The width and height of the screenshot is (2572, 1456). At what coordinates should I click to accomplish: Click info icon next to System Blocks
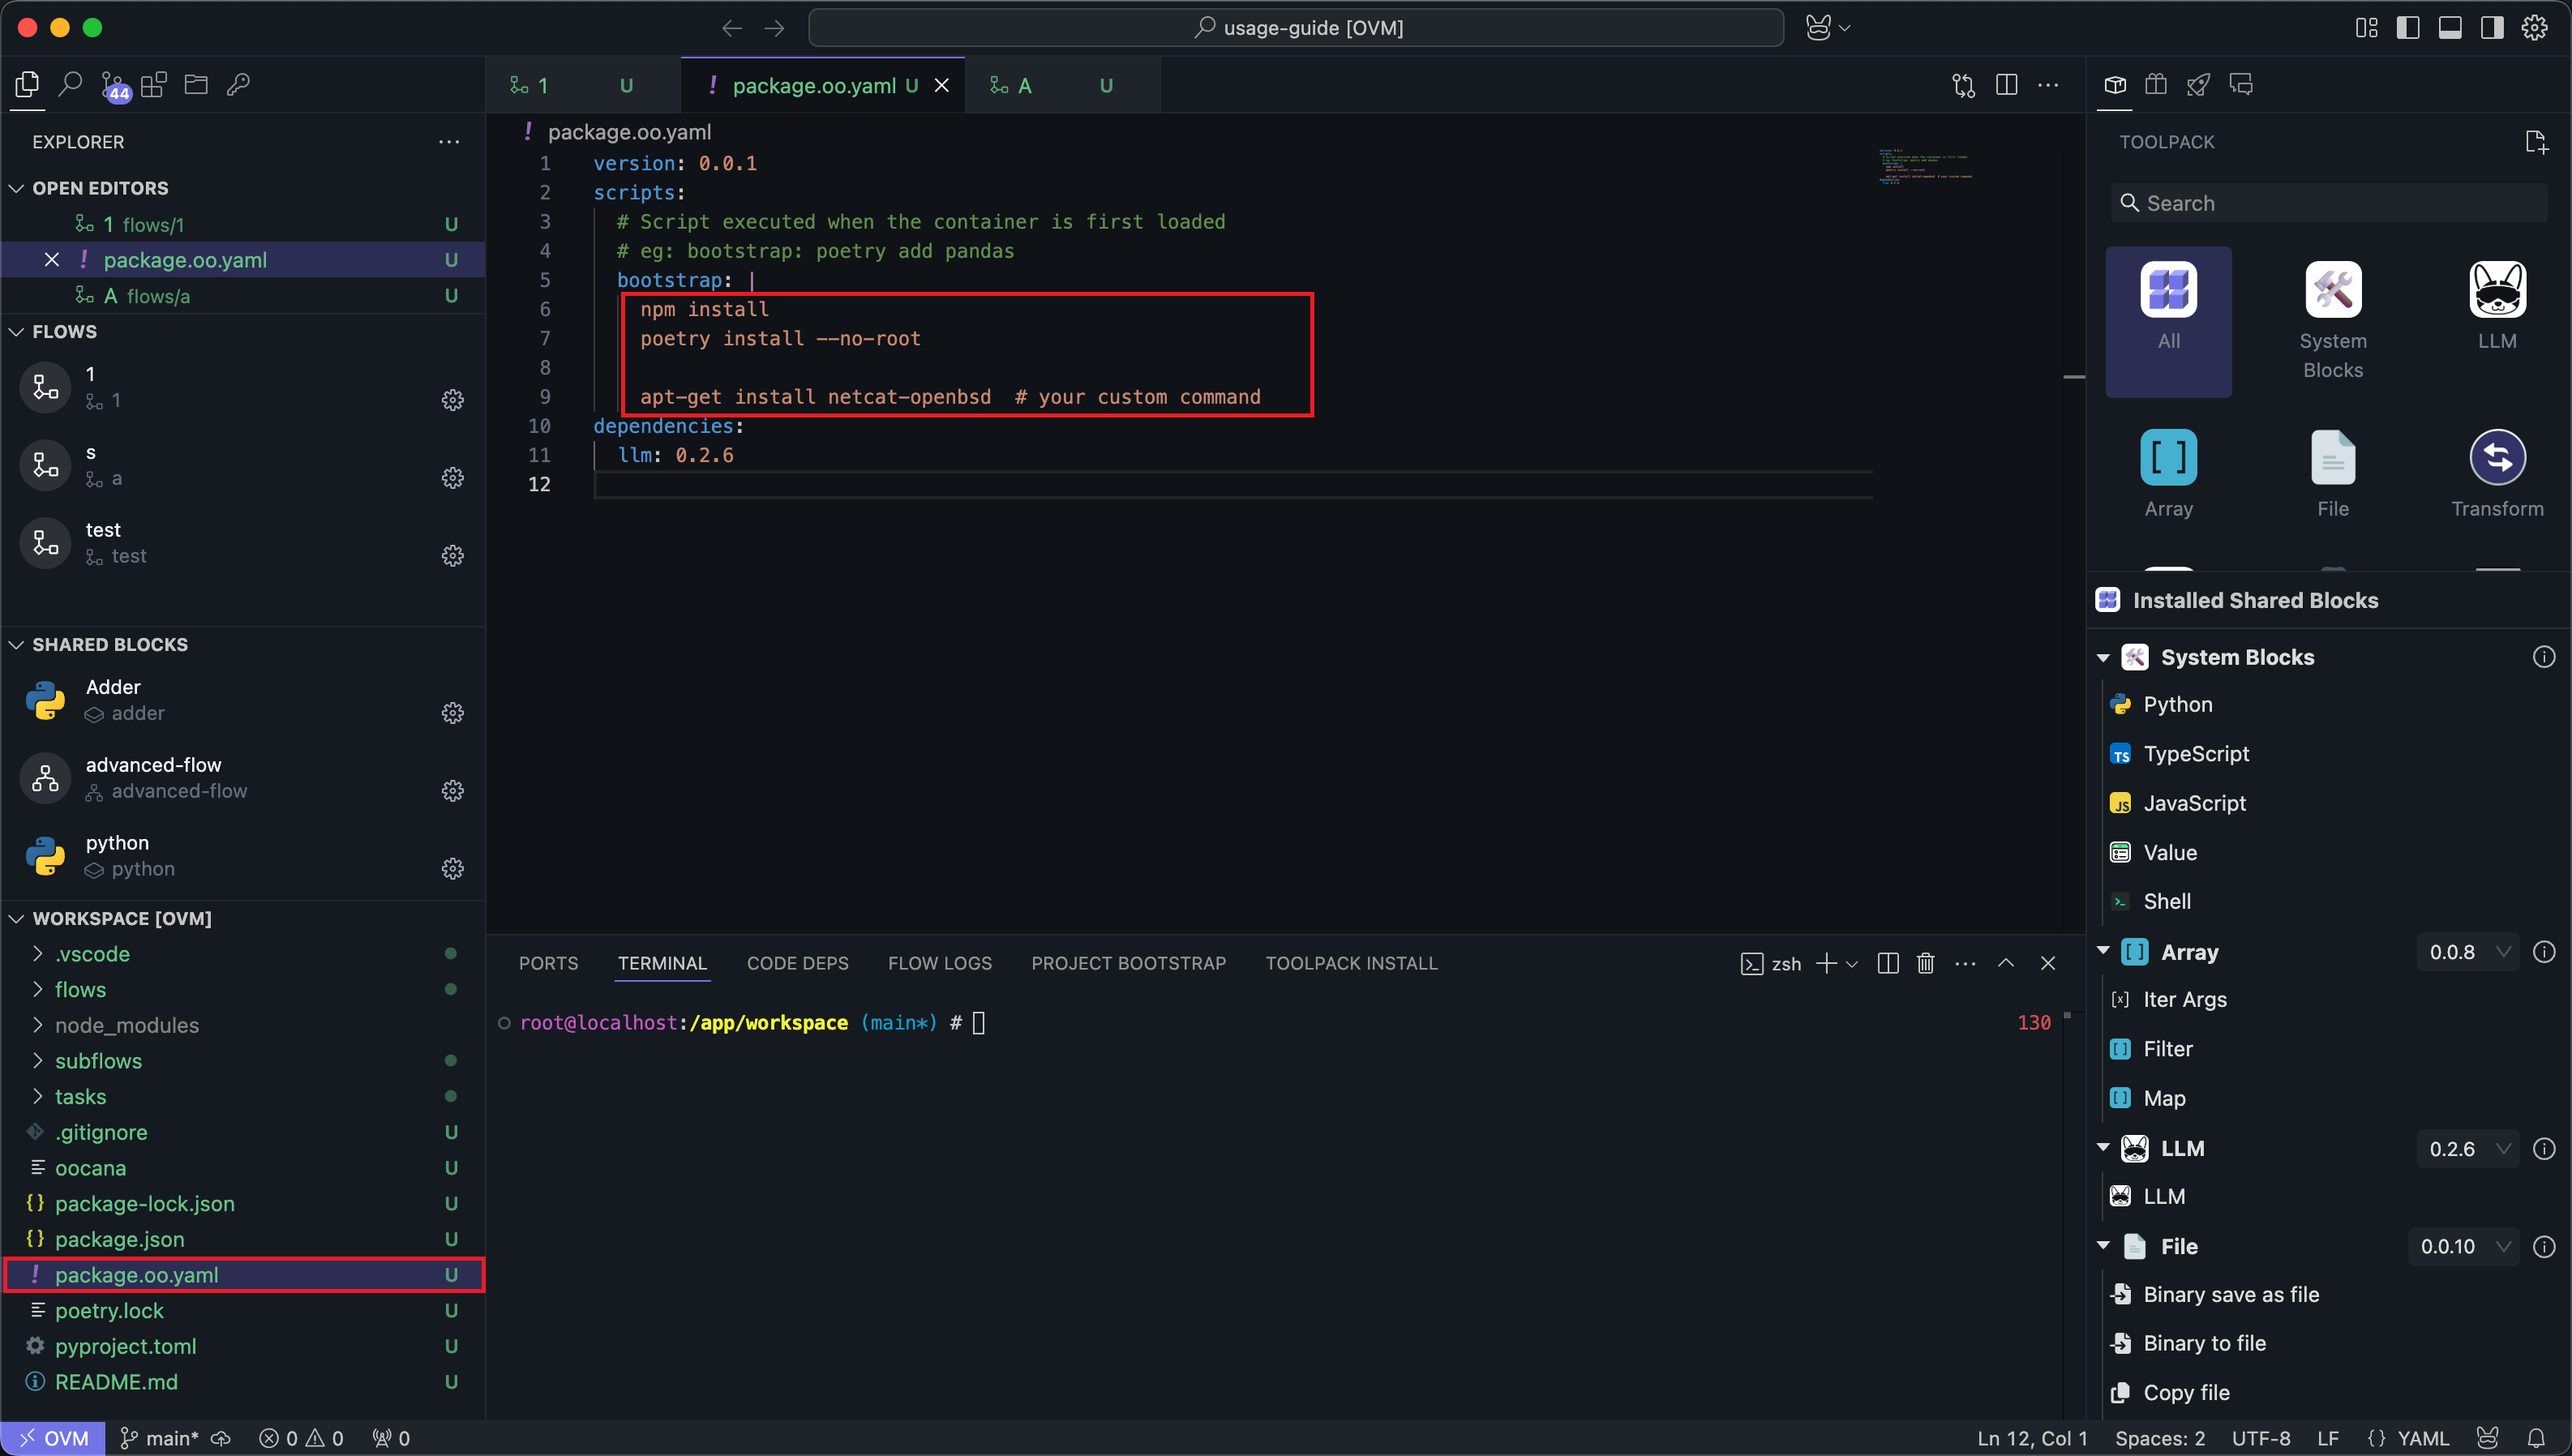pyautogui.click(x=2543, y=657)
